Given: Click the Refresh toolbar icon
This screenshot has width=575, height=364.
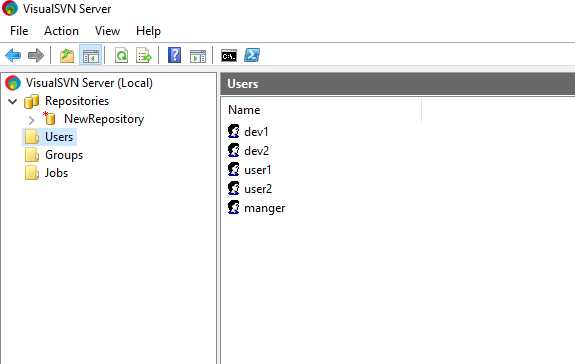Looking at the screenshot, I should (121, 56).
